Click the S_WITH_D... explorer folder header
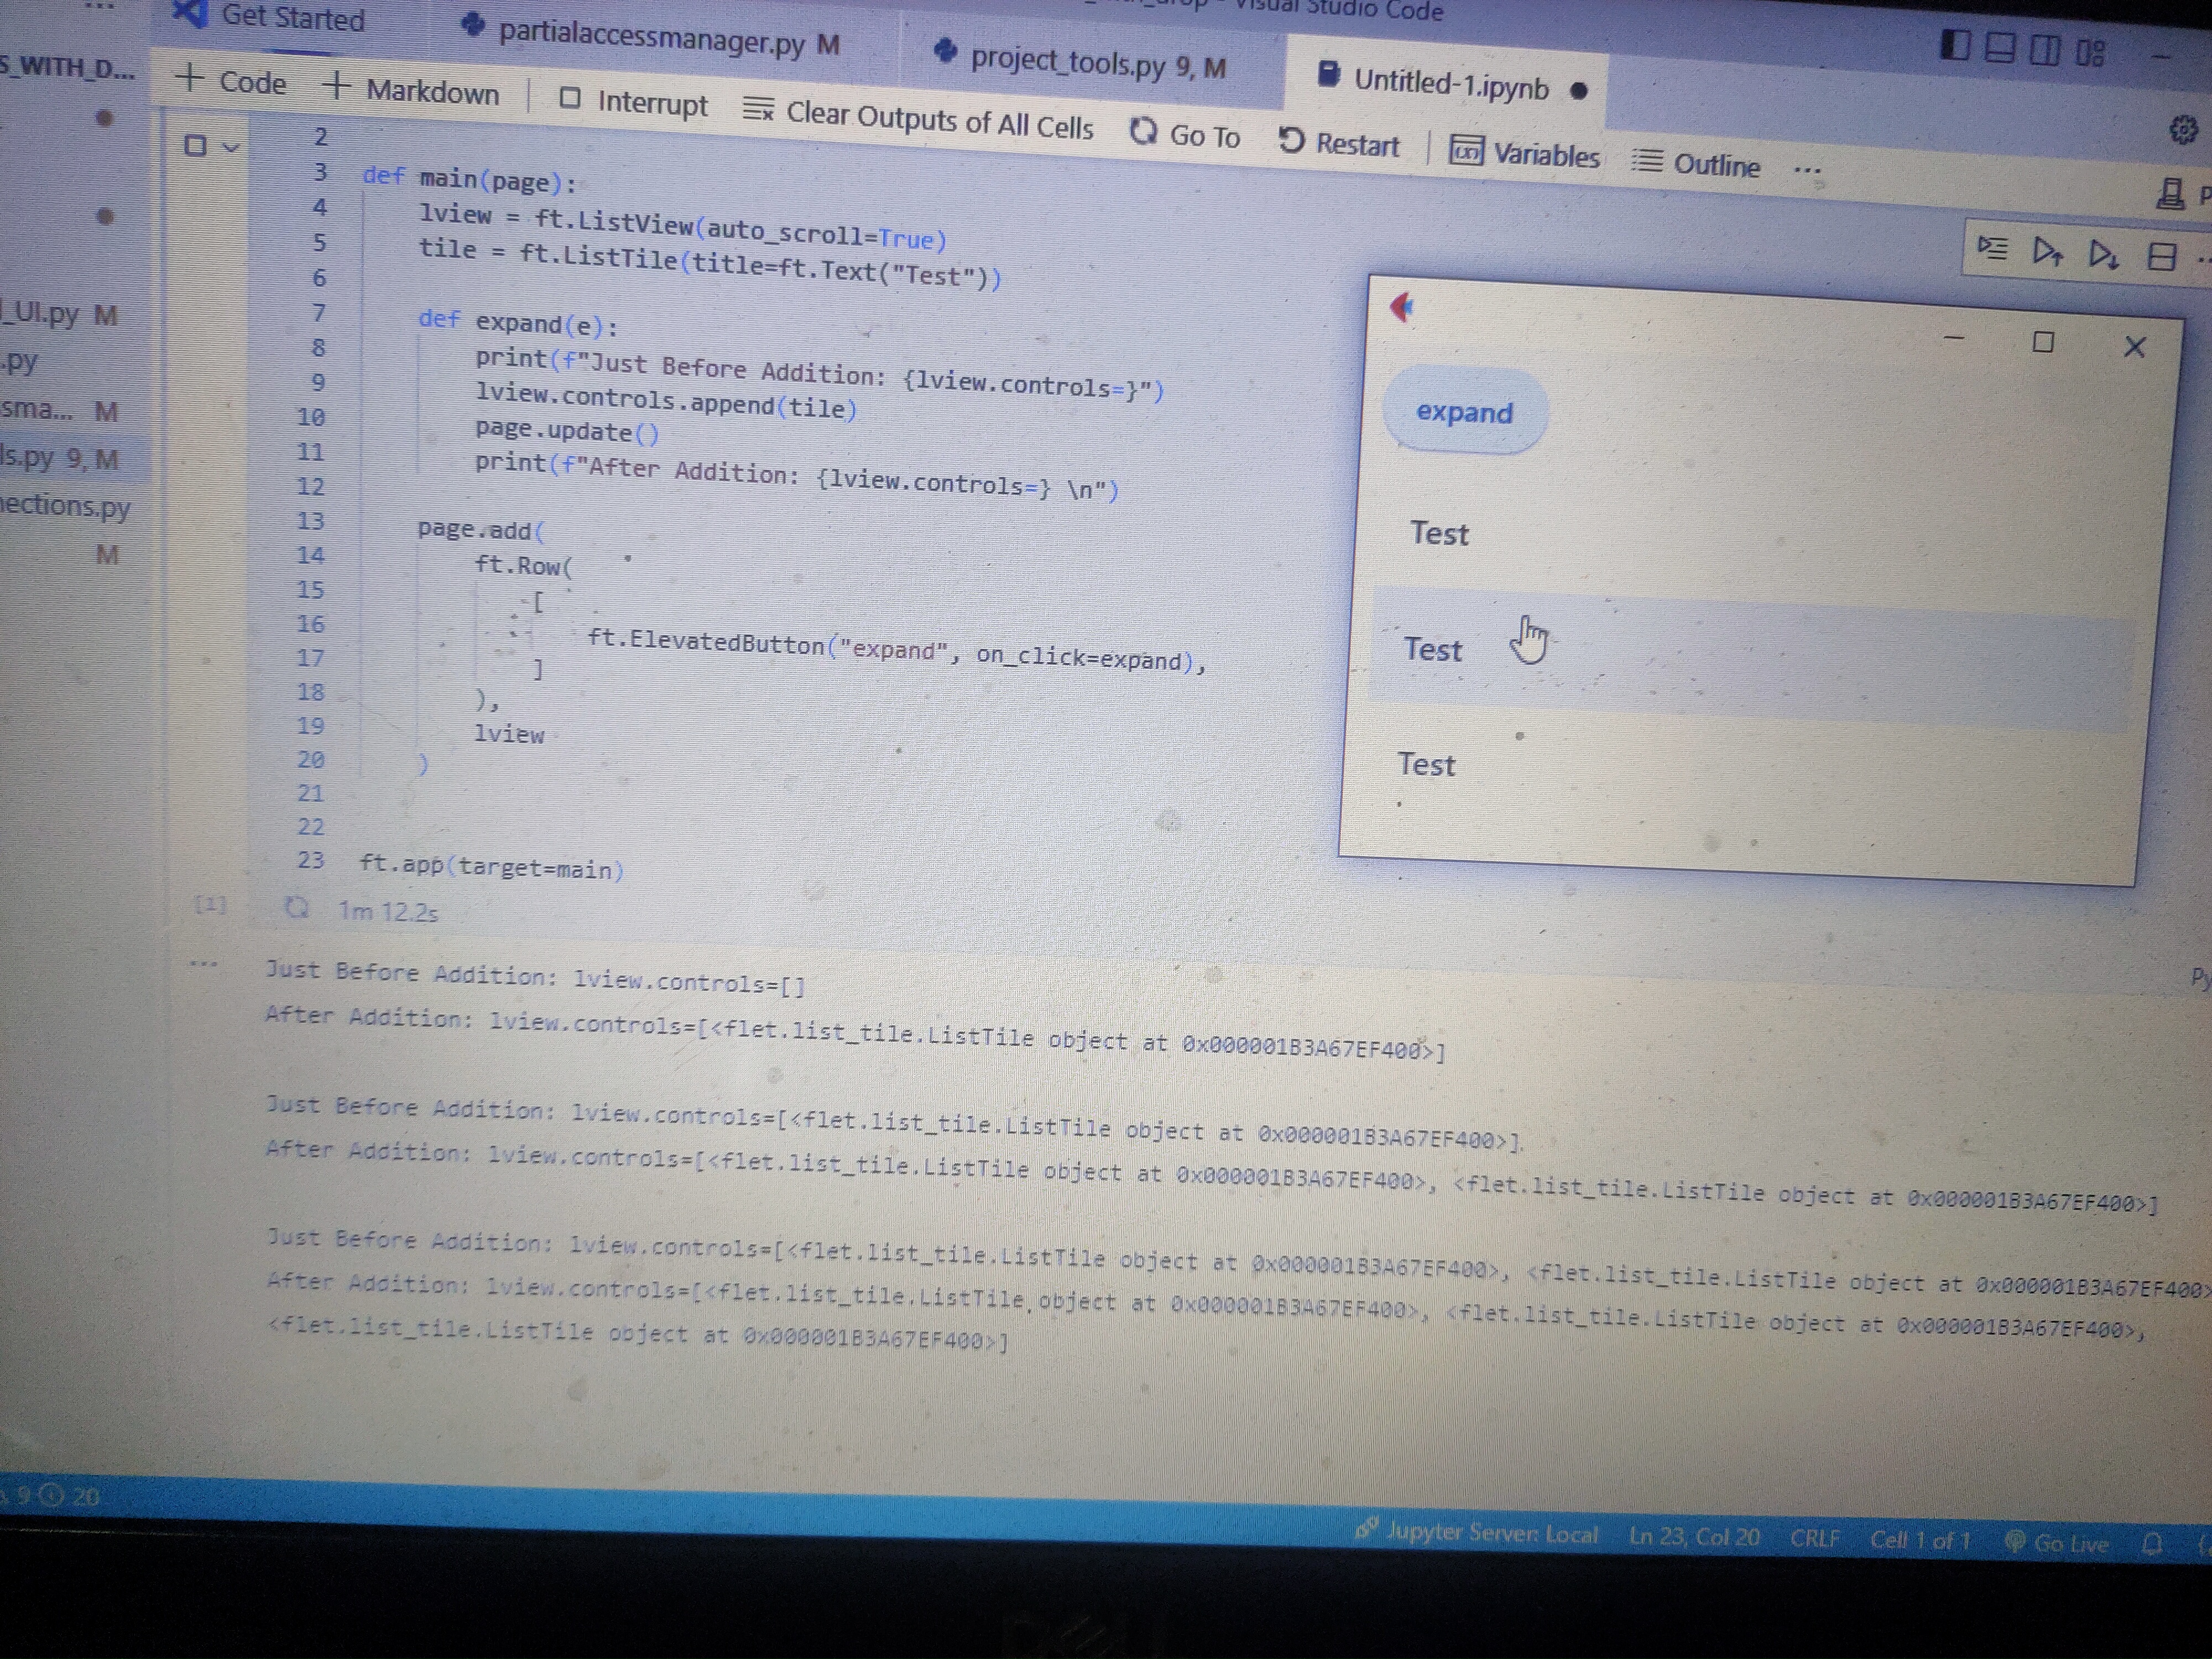The image size is (2212, 1659). [x=66, y=68]
